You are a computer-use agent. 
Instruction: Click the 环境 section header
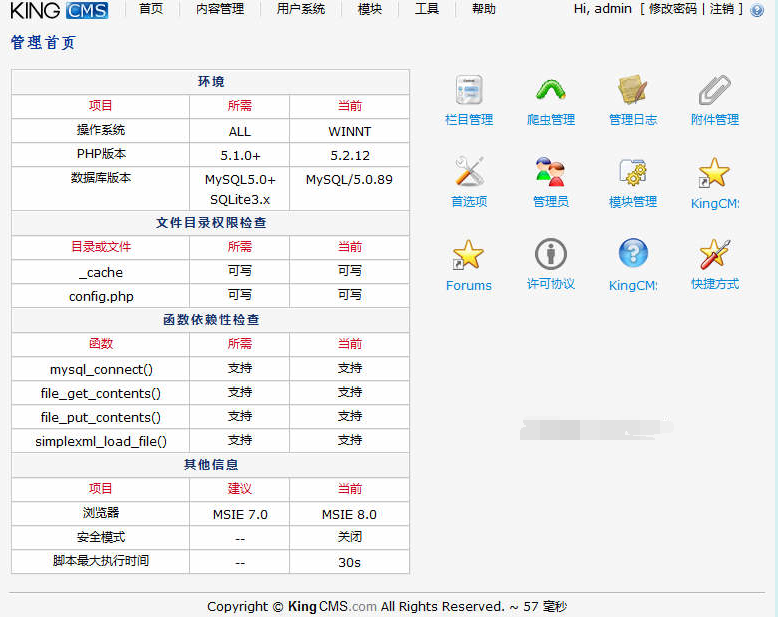211,82
